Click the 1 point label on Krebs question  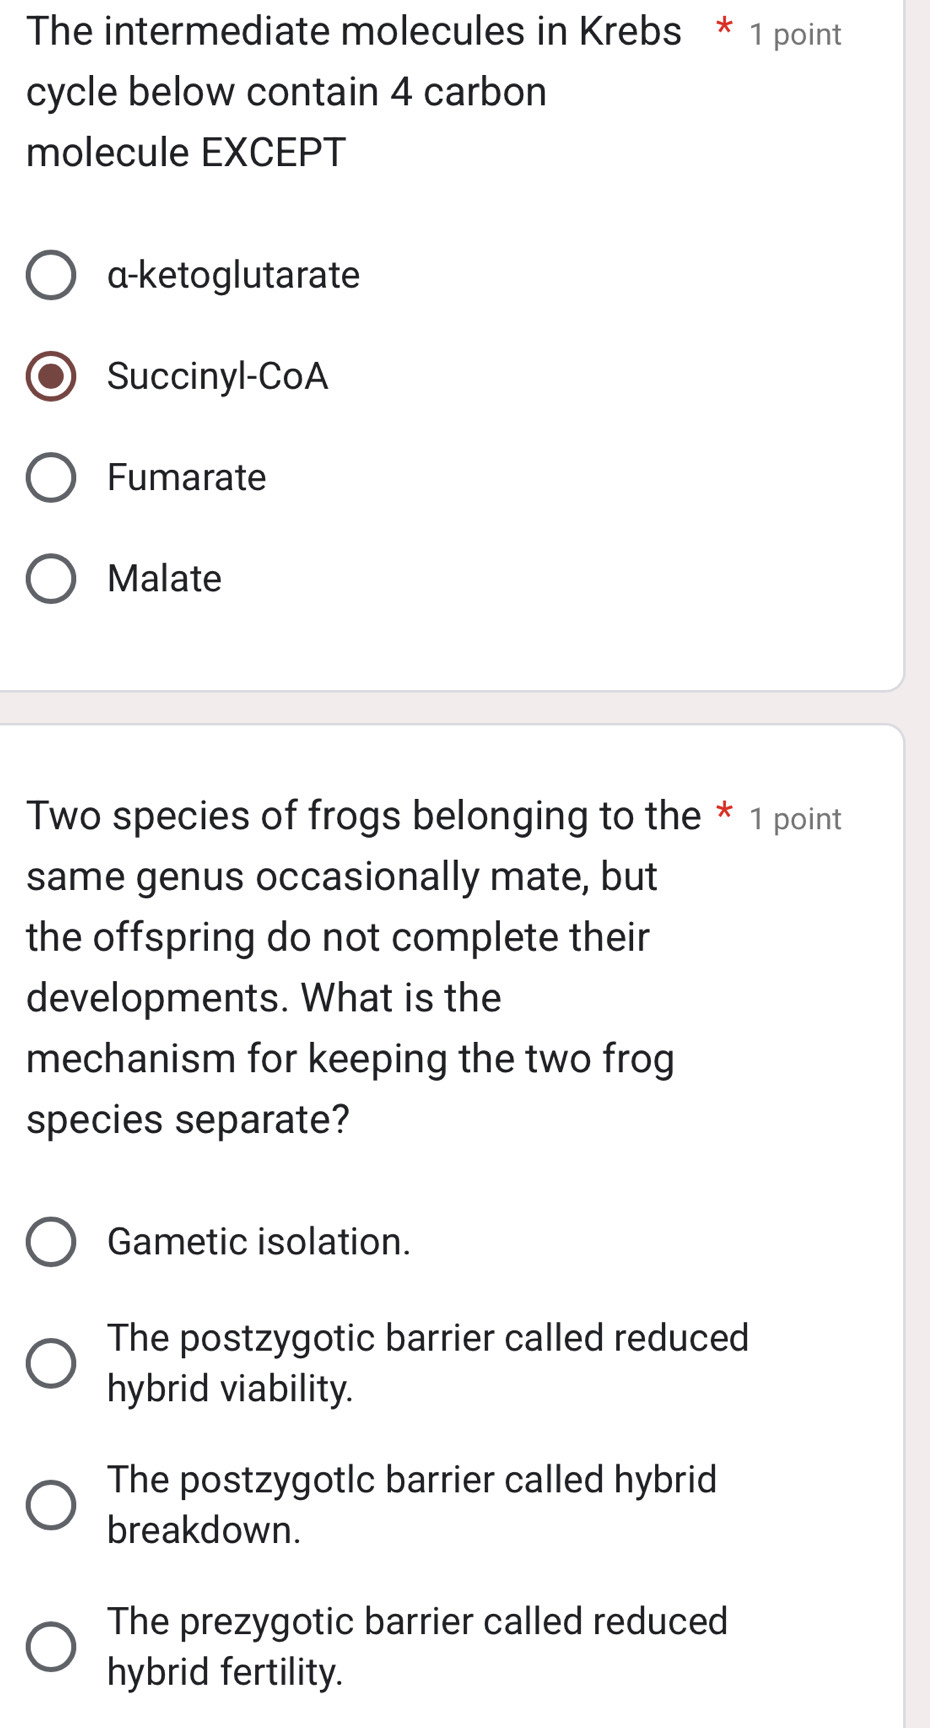[793, 33]
